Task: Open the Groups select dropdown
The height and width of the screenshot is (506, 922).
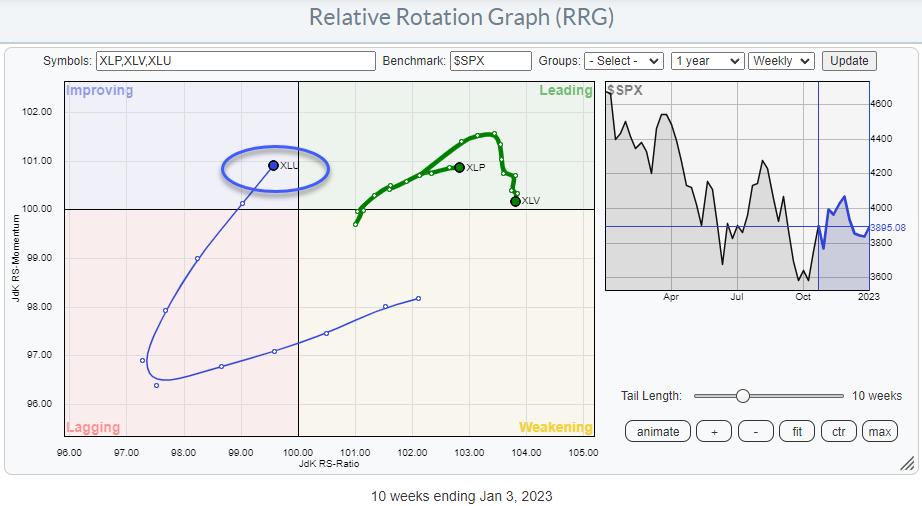Action: coord(624,61)
